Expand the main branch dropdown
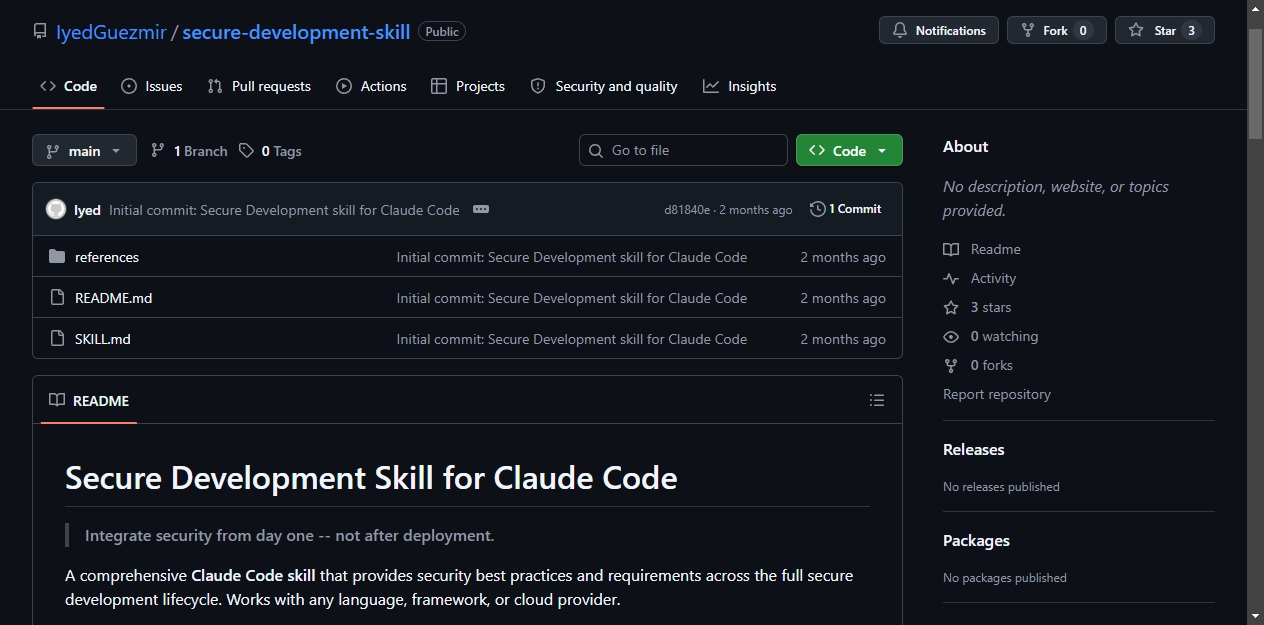Viewport: 1264px width, 625px height. coord(84,150)
